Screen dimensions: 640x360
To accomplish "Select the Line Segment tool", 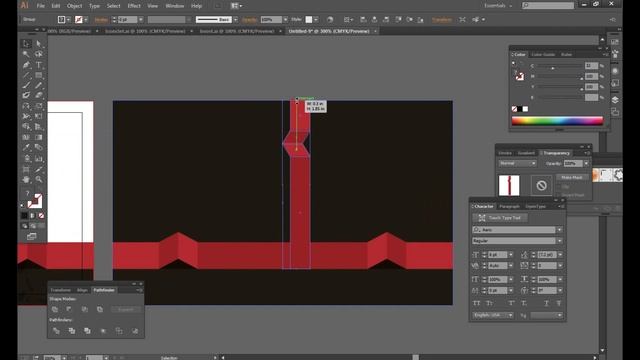I will (27, 75).
